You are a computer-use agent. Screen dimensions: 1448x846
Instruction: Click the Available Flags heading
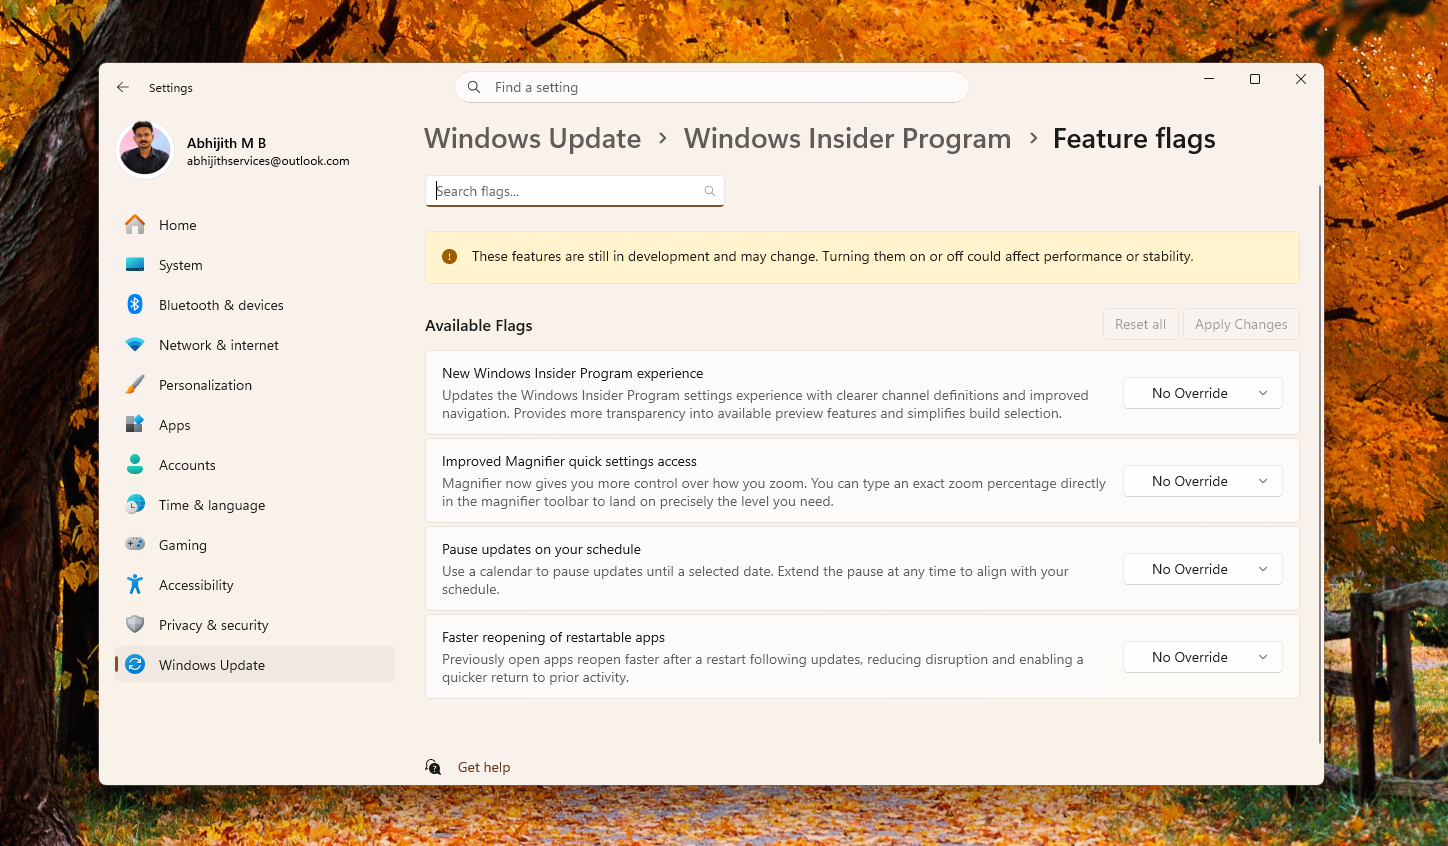point(479,325)
